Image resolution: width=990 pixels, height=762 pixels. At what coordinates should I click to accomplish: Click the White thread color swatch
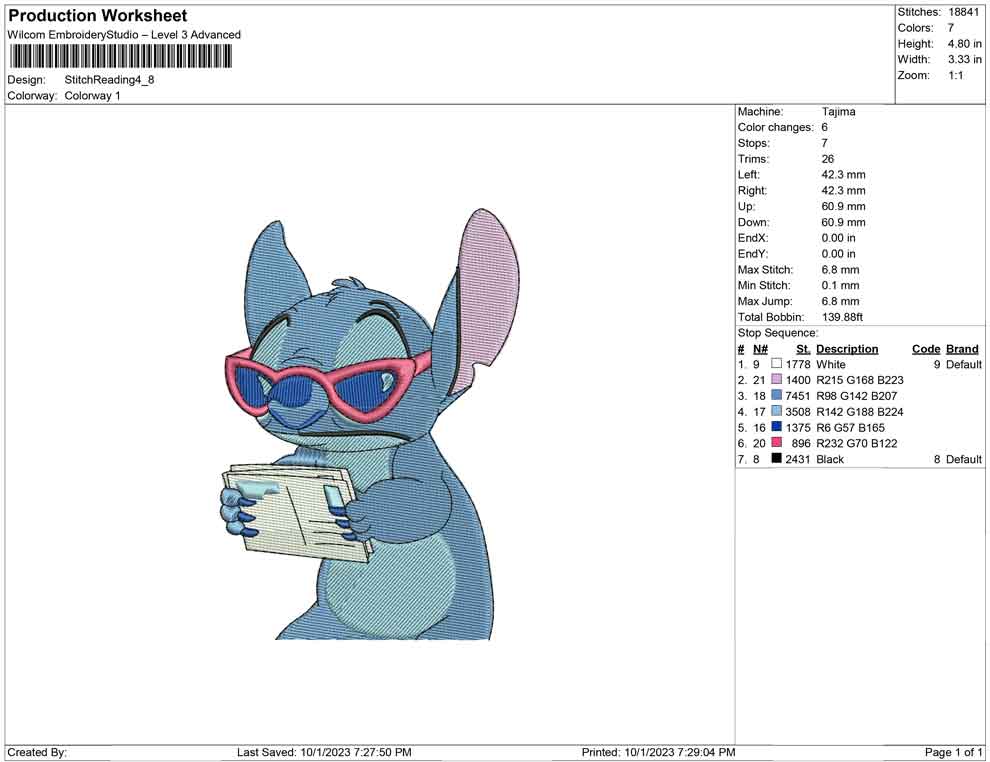[x=777, y=364]
